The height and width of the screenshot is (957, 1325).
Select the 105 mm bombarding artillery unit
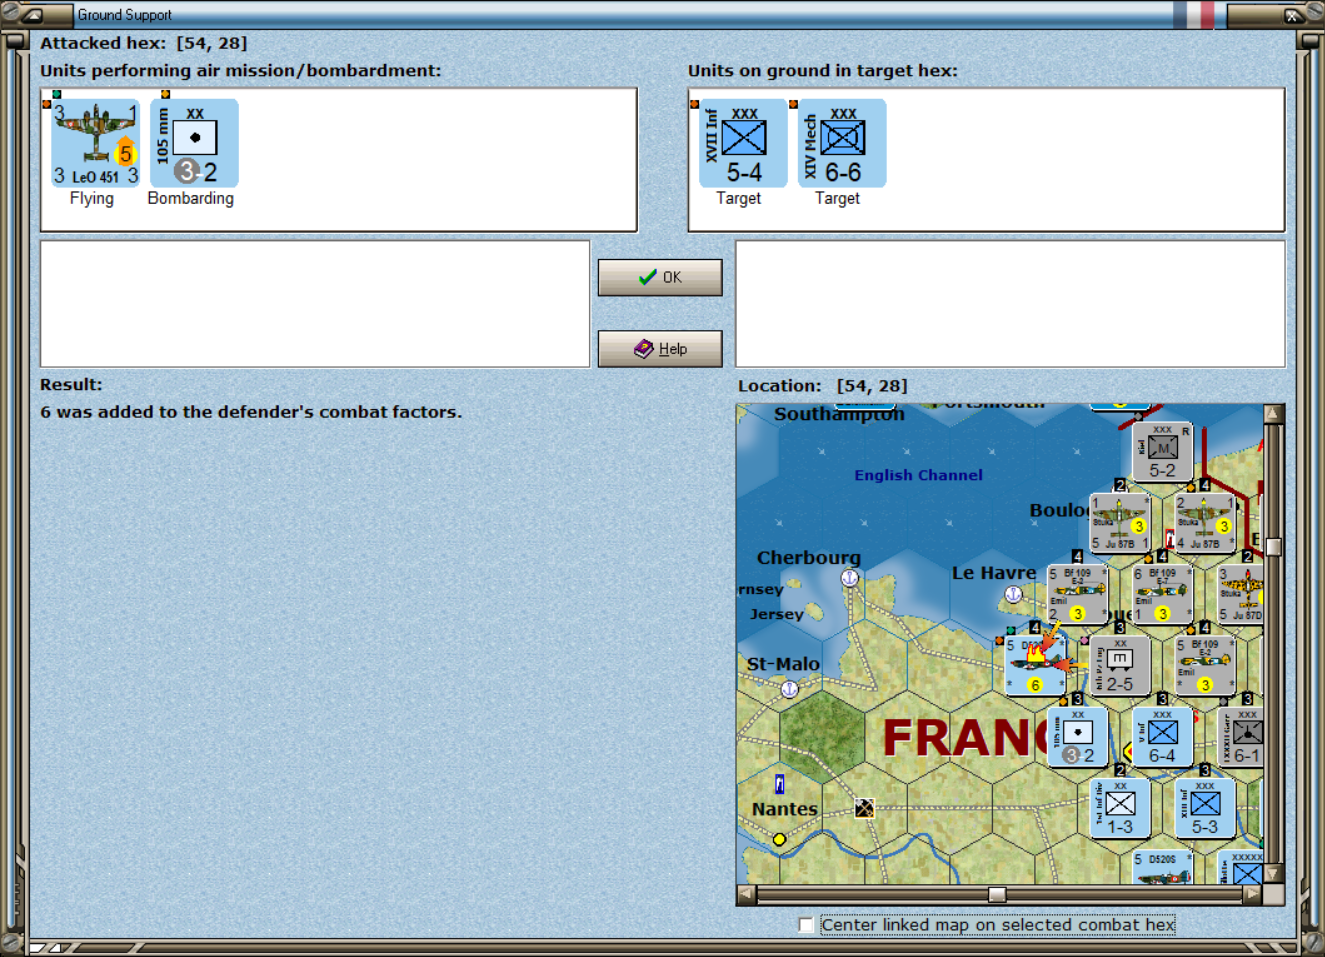point(194,143)
